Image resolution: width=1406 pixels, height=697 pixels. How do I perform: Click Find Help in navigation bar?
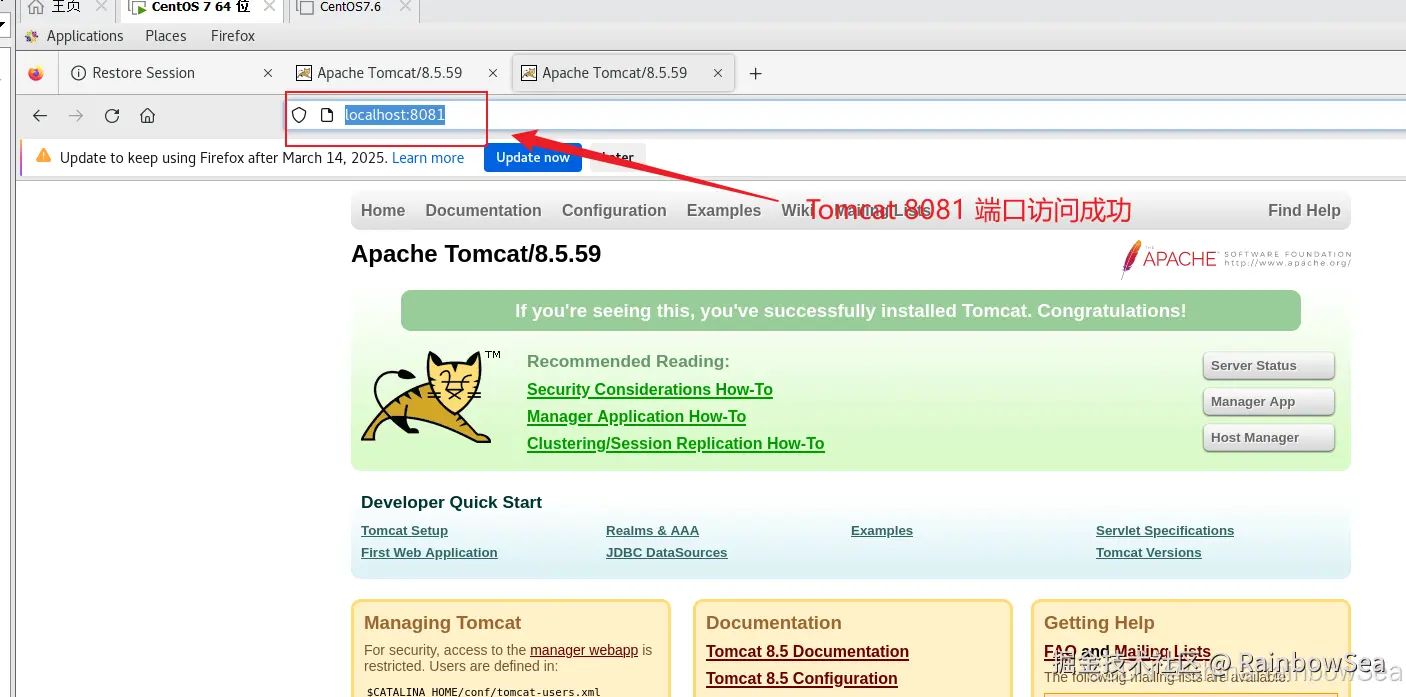[x=1304, y=211]
